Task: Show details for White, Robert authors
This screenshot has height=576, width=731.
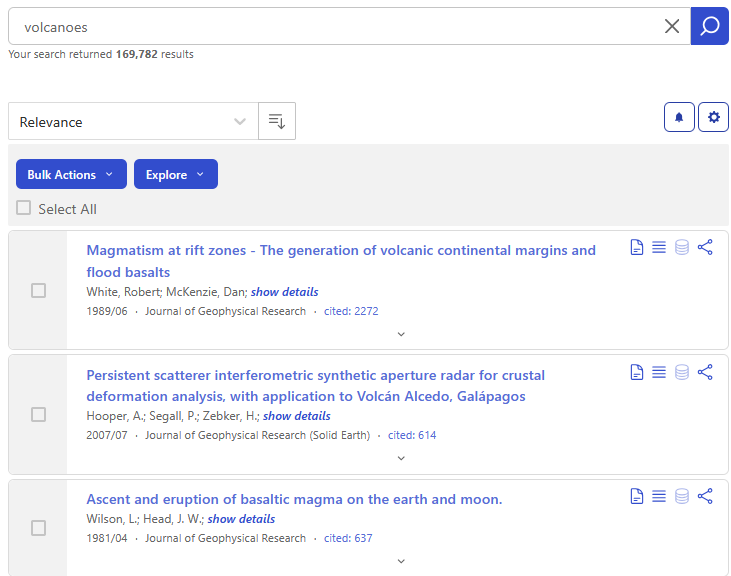Action: coord(284,292)
